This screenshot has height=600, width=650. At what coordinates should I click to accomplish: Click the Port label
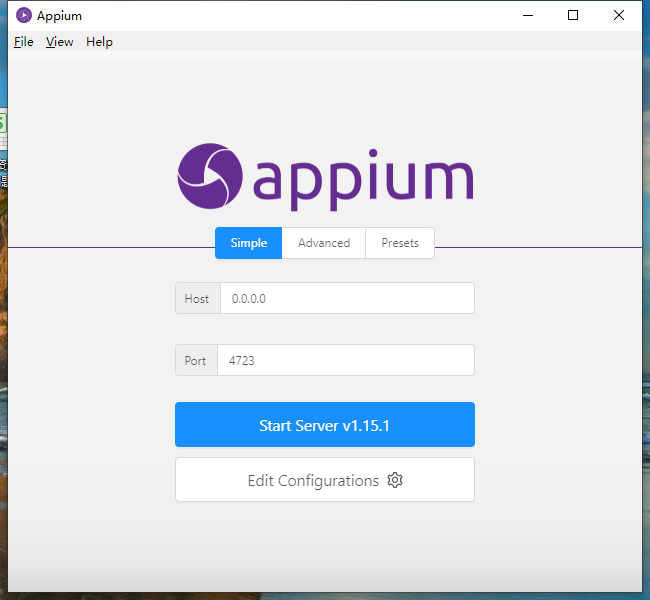[x=196, y=360]
